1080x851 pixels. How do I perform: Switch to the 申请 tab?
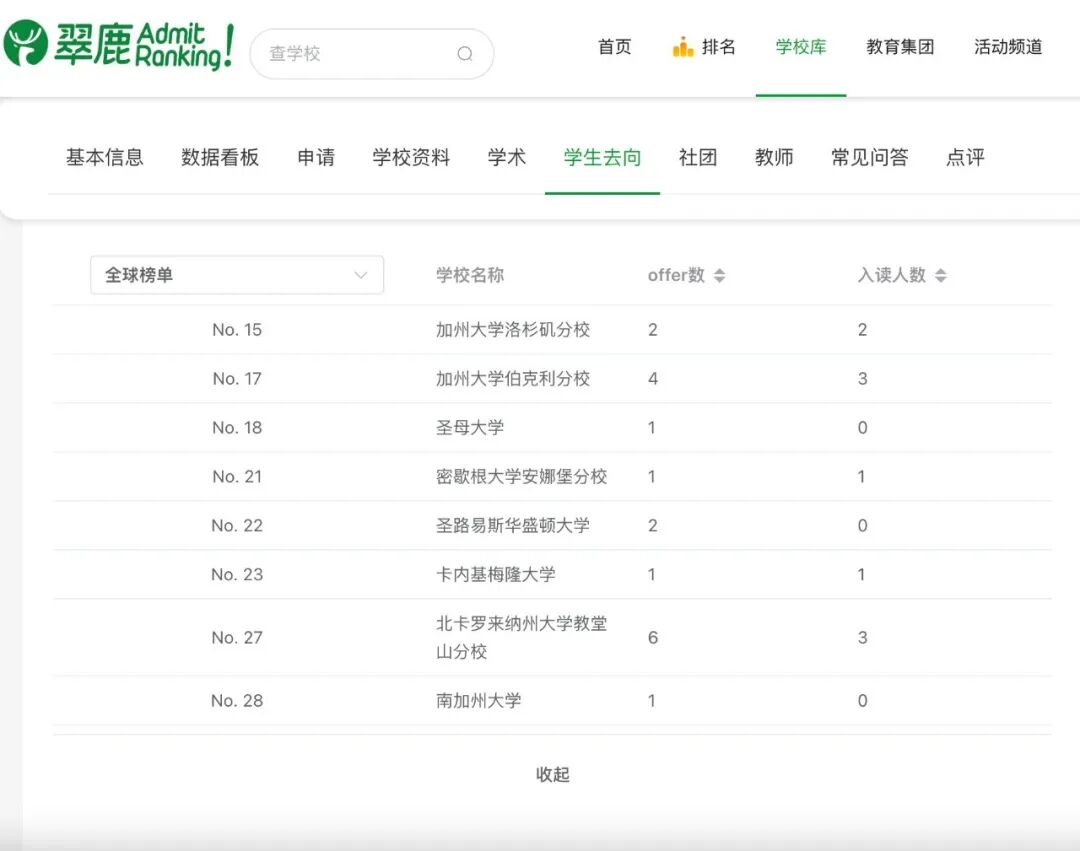coord(316,157)
